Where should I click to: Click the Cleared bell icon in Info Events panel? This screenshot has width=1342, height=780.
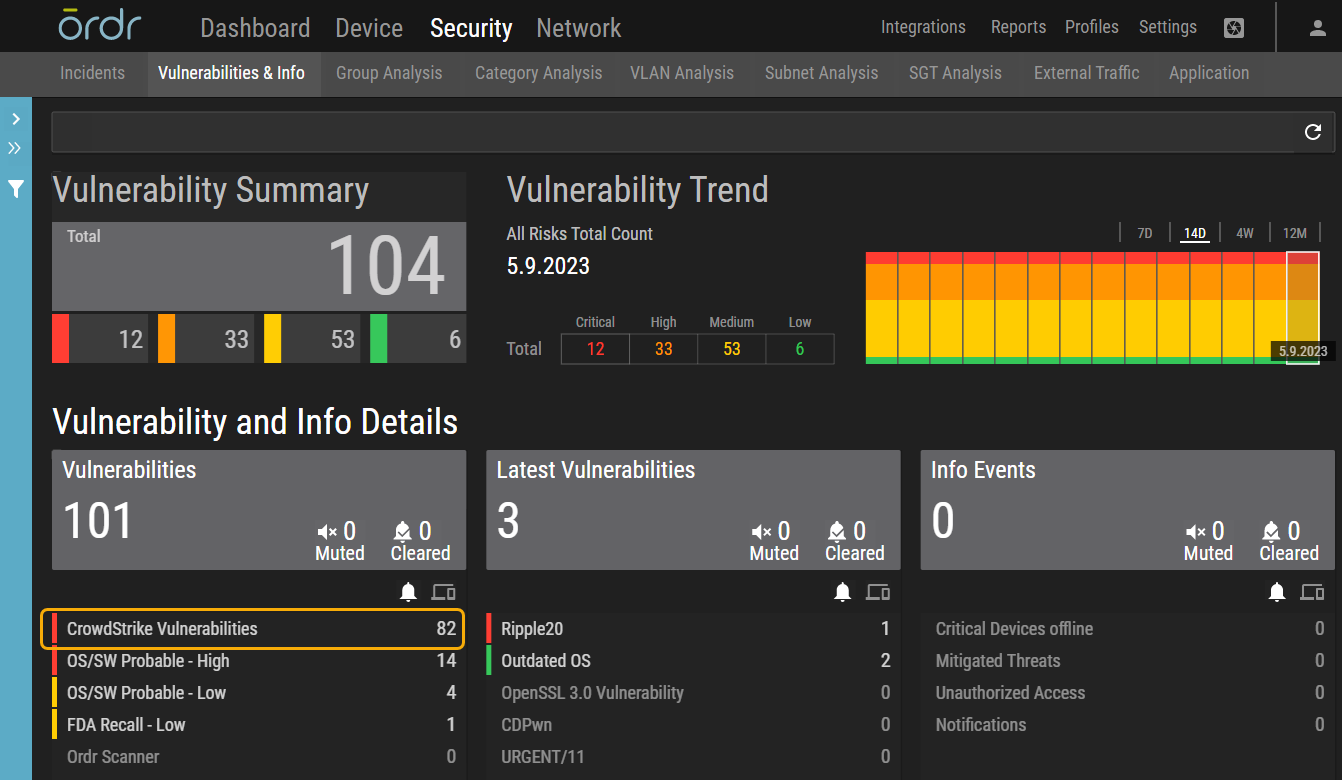pyautogui.click(x=1272, y=531)
